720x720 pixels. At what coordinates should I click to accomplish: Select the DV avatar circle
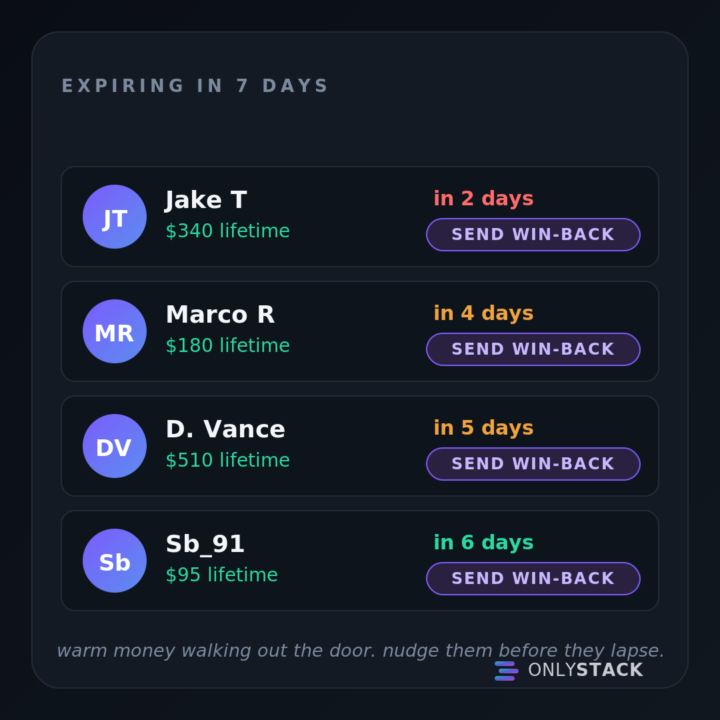(114, 446)
